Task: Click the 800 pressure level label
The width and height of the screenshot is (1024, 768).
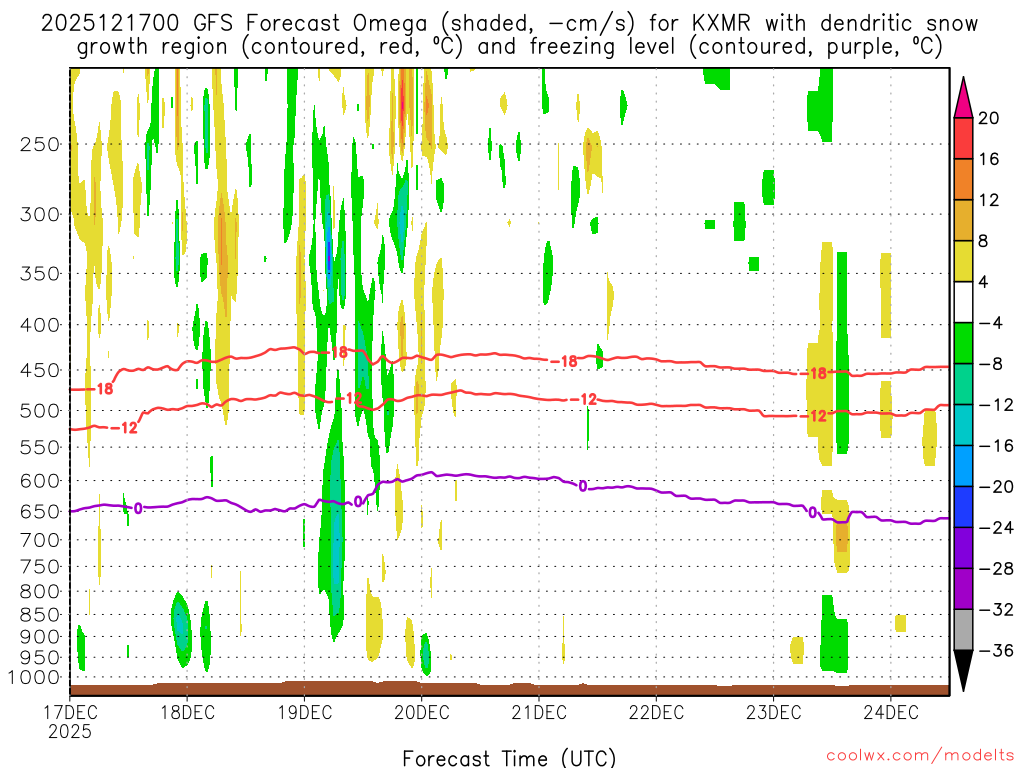Action: point(40,591)
